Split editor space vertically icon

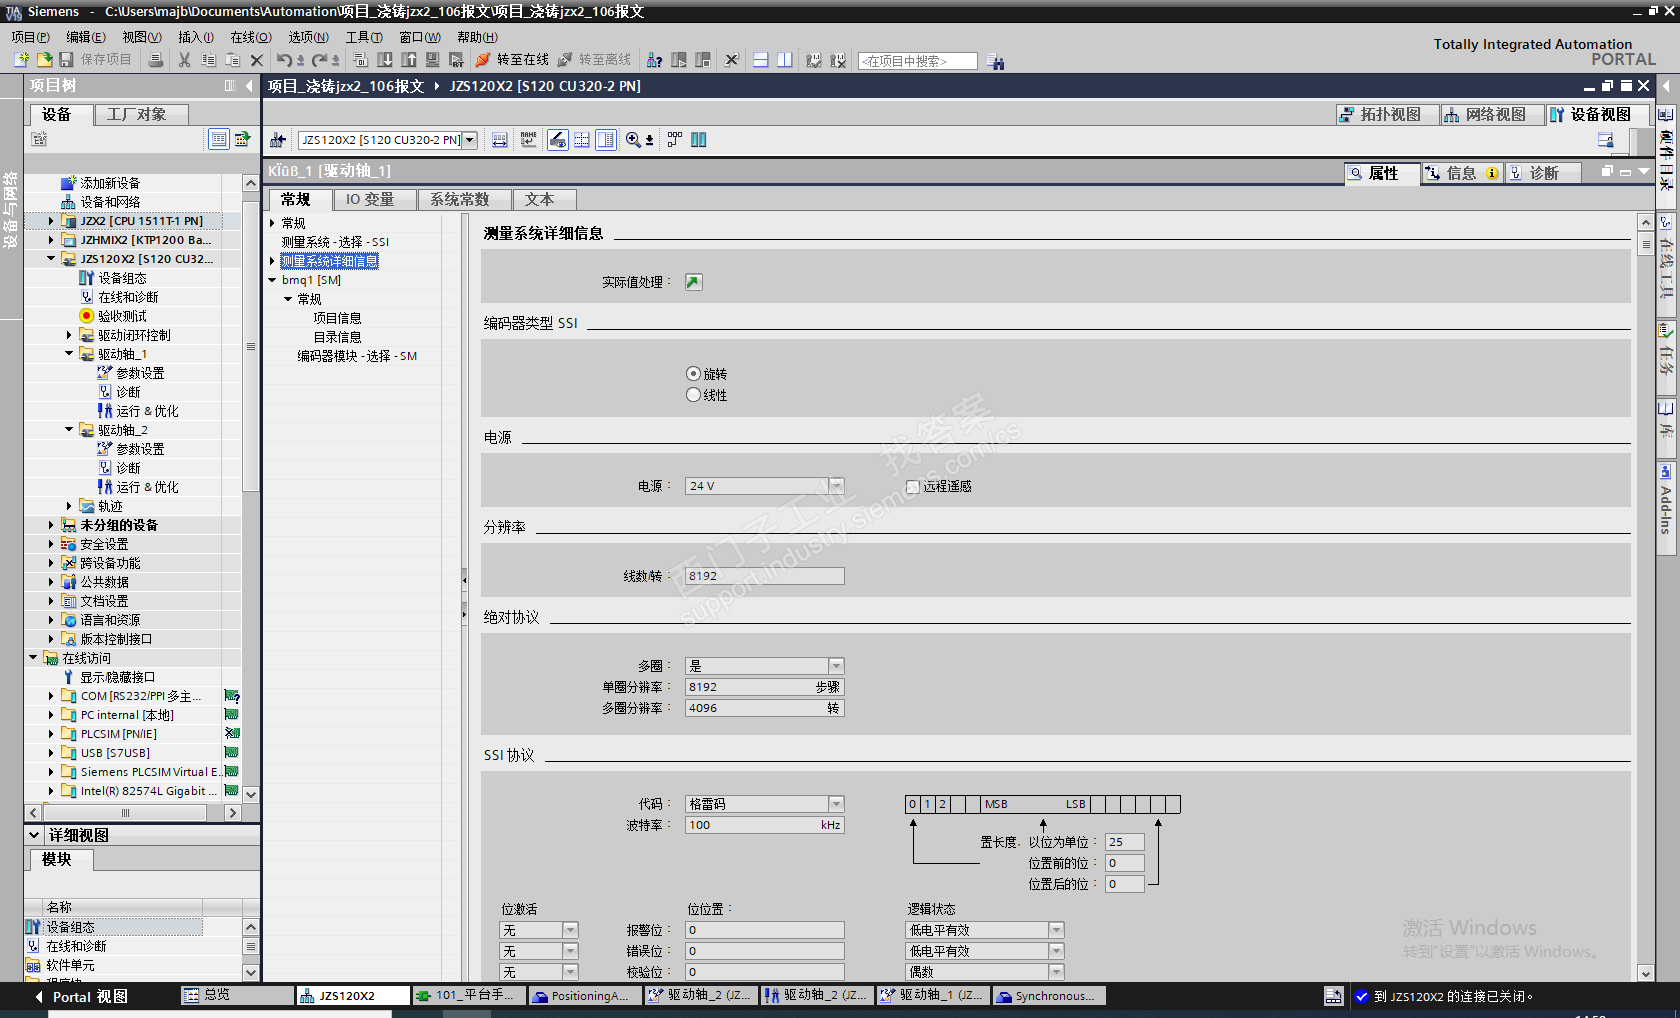point(785,60)
